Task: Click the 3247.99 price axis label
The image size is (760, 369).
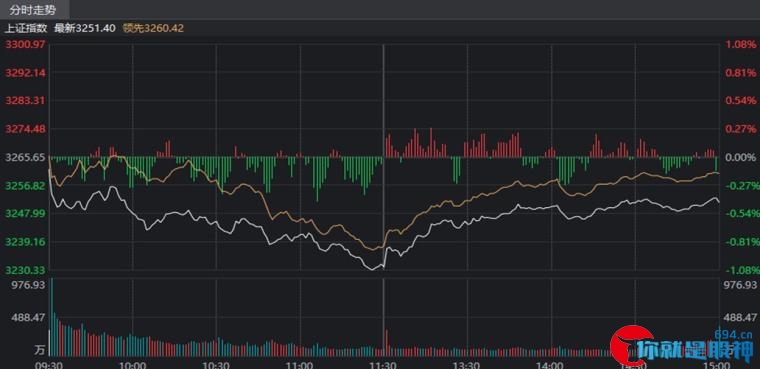Action: tap(25, 214)
